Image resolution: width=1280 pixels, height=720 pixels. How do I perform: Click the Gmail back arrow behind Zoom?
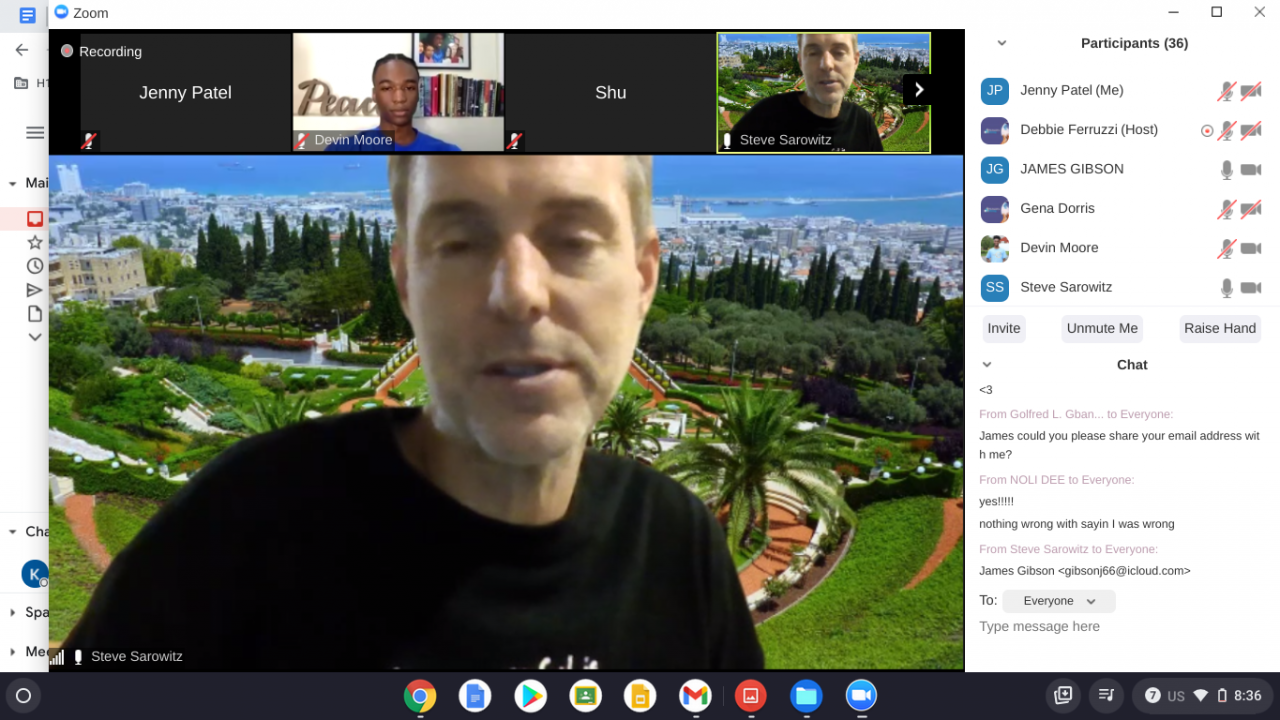tap(21, 49)
